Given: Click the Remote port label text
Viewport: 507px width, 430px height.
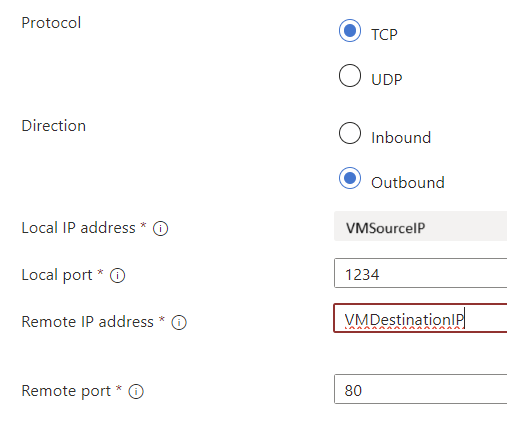Looking at the screenshot, I should tap(66, 391).
